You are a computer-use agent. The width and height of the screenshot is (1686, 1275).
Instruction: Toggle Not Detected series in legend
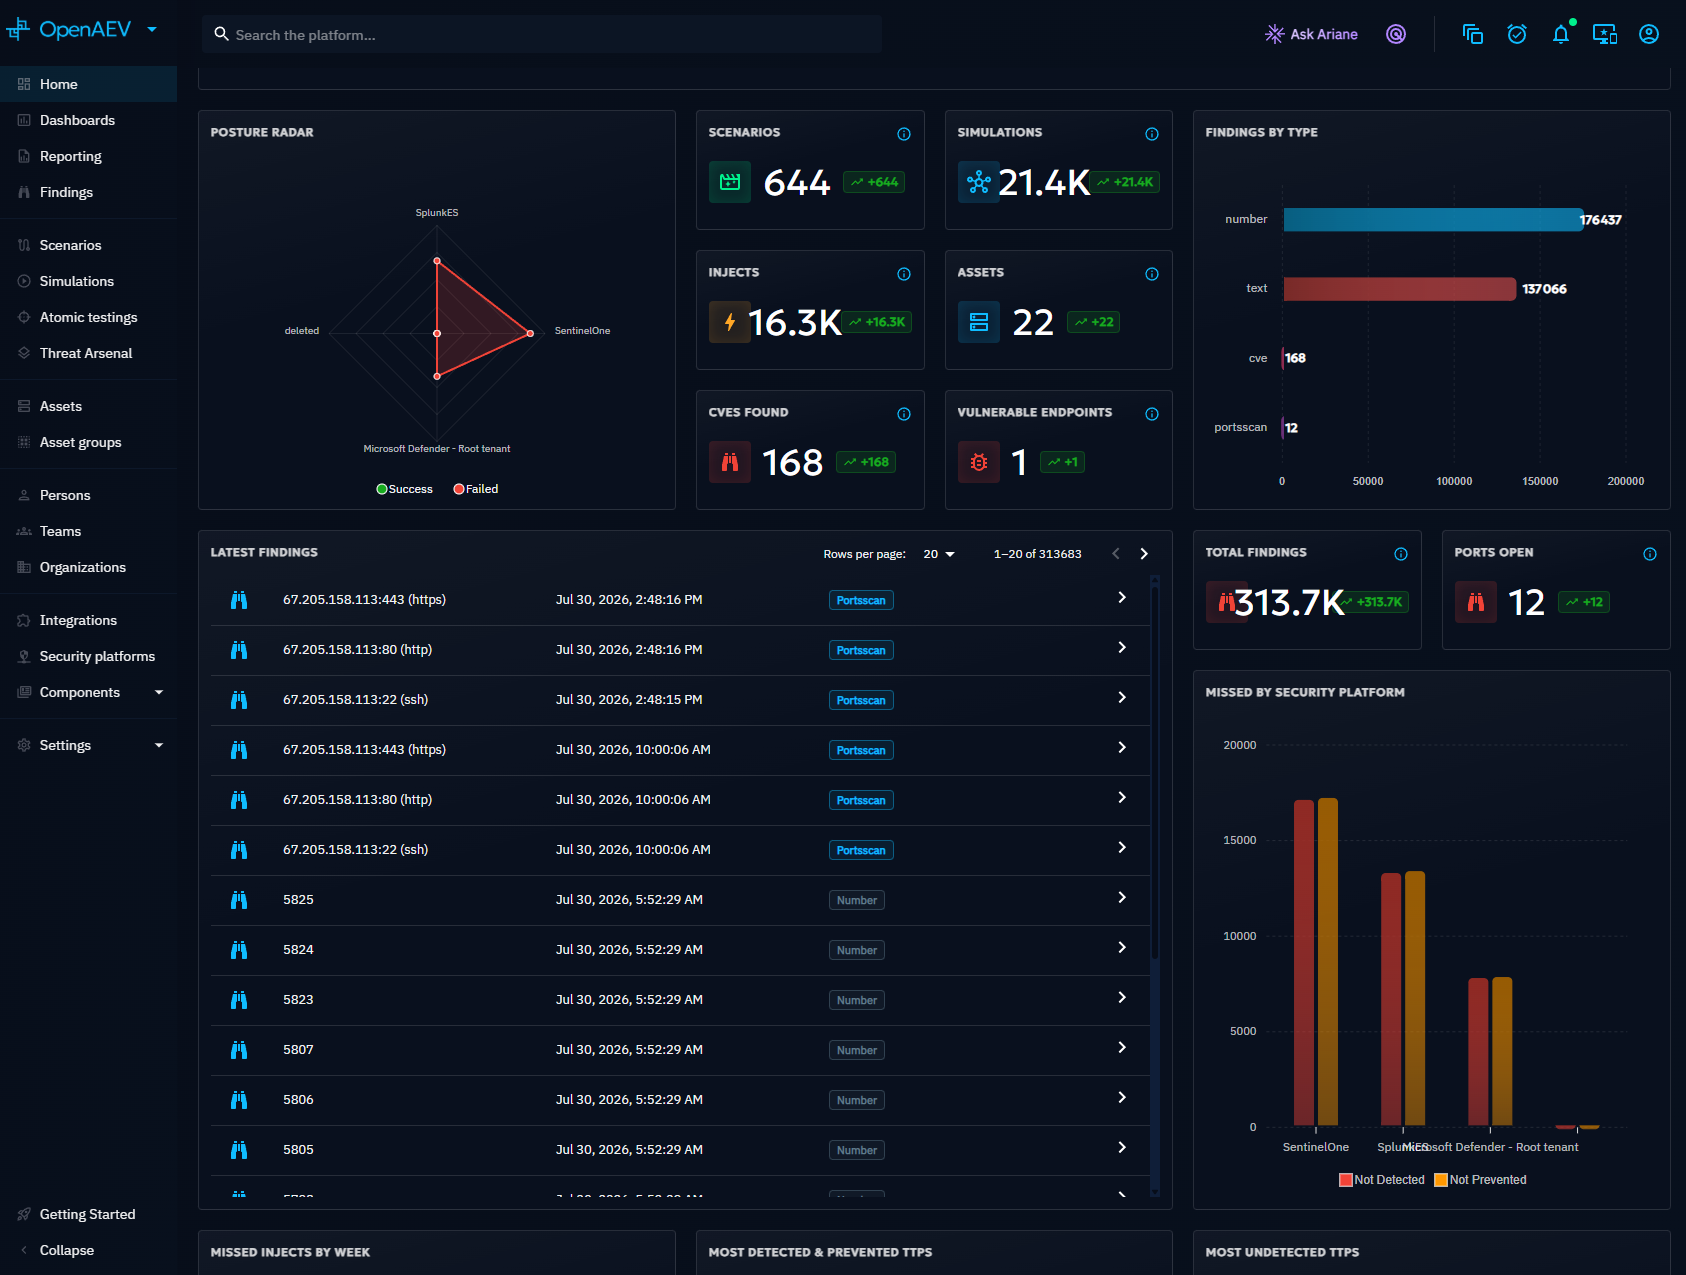(1382, 1180)
